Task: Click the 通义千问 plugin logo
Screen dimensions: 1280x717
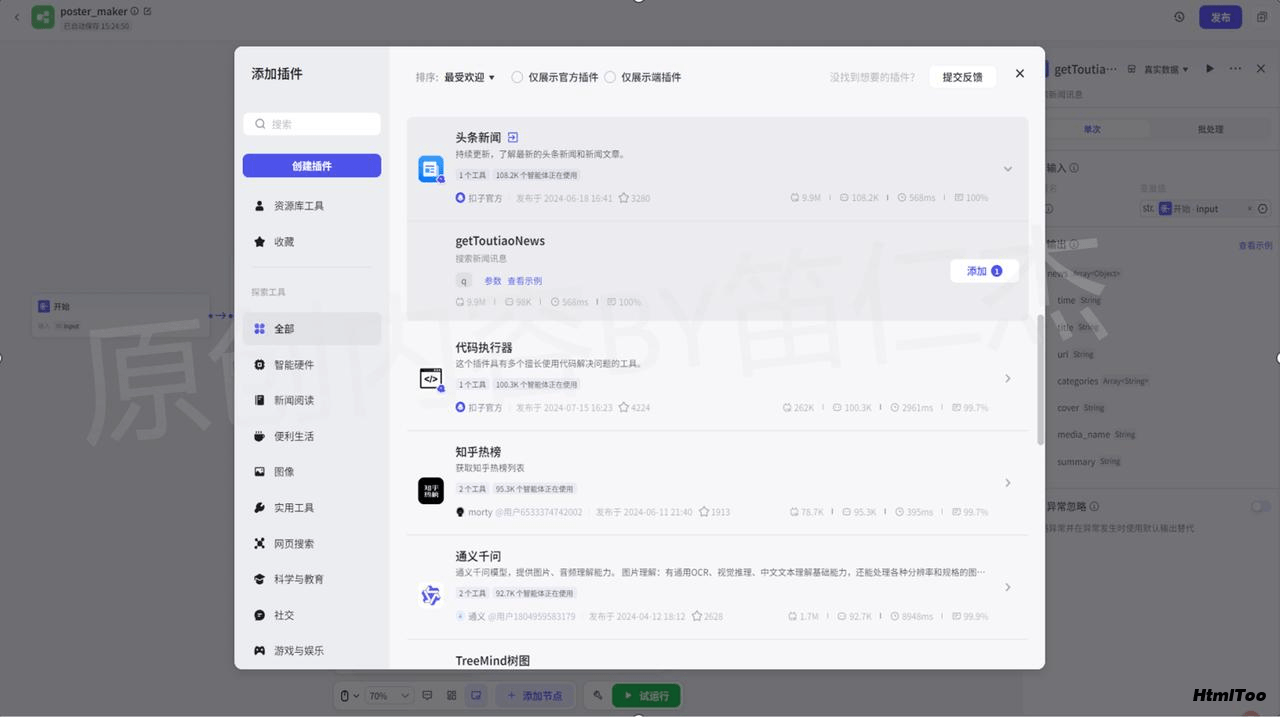Action: coord(431,595)
